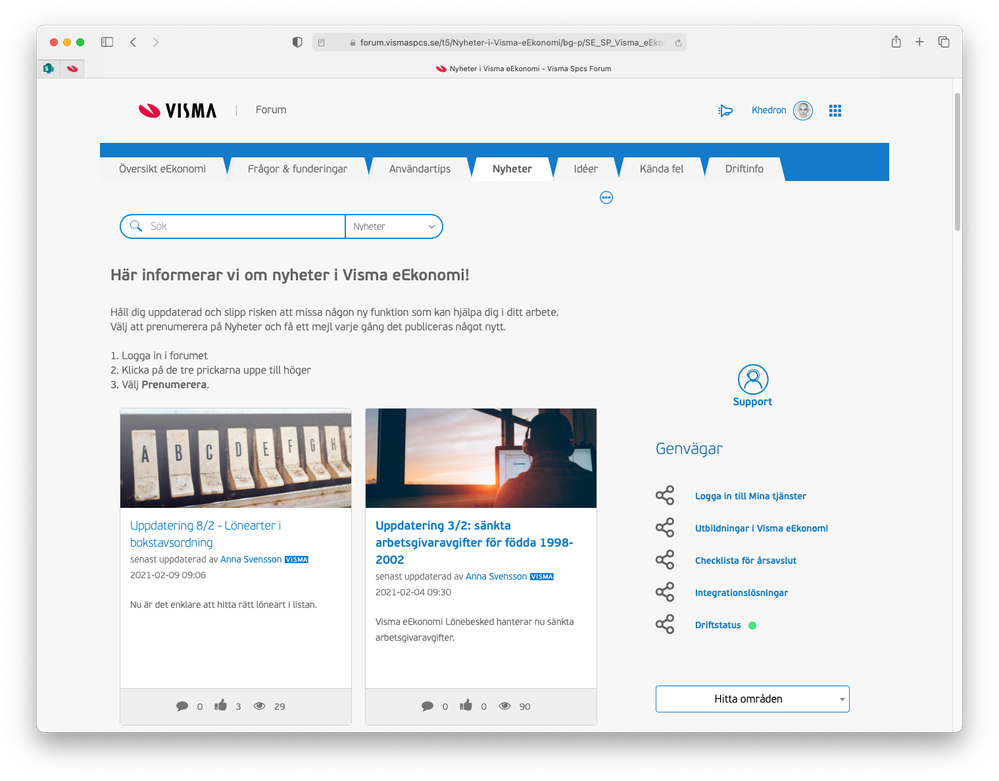This screenshot has width=999, height=781.
Task: Open Logga in till Mina tjänster link
Action: (750, 496)
